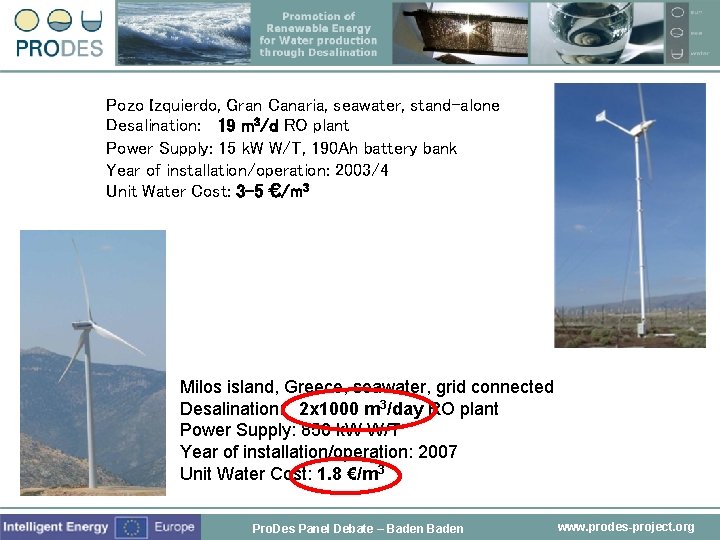Click the Milos large wind turbine photo
The image size is (720, 540).
(93, 363)
